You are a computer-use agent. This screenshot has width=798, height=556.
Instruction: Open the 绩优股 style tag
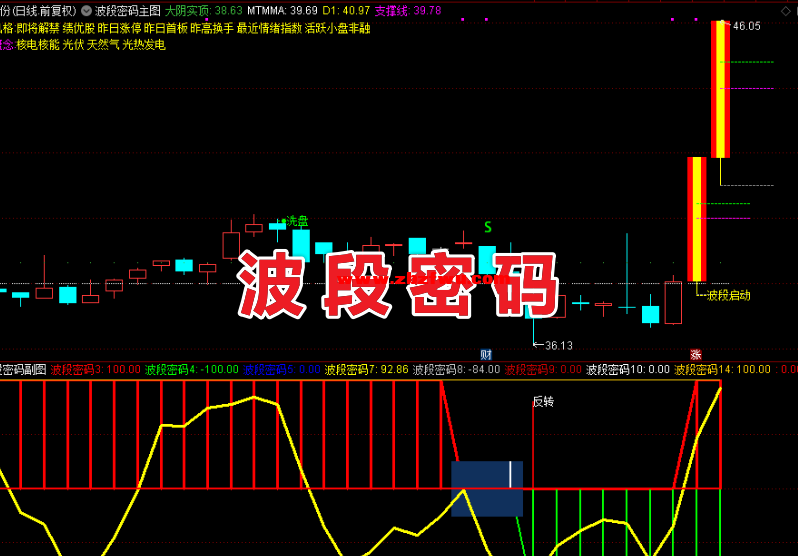pyautogui.click(x=78, y=29)
